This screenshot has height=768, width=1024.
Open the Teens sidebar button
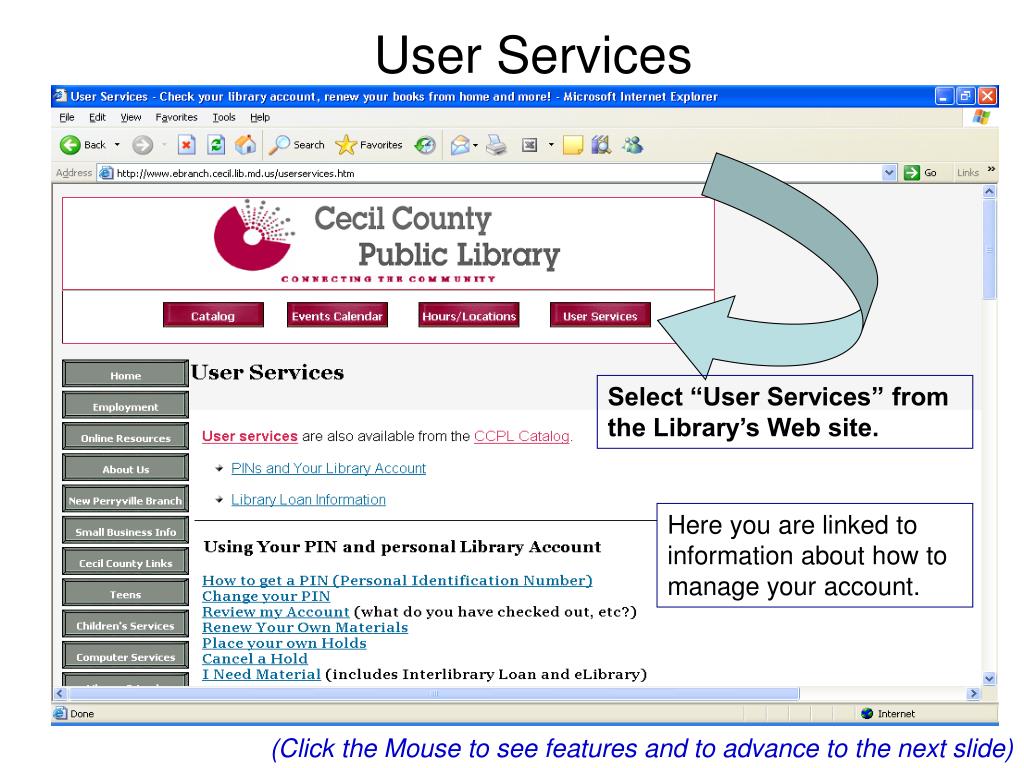click(125, 594)
